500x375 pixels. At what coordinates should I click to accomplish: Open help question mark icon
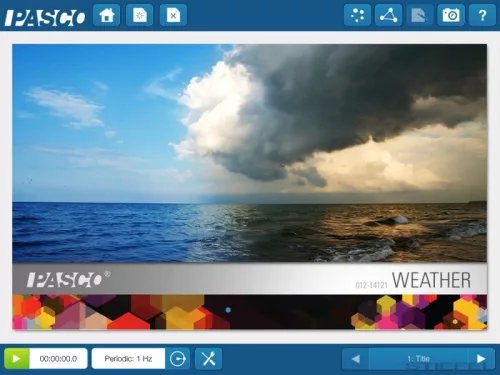pos(482,15)
